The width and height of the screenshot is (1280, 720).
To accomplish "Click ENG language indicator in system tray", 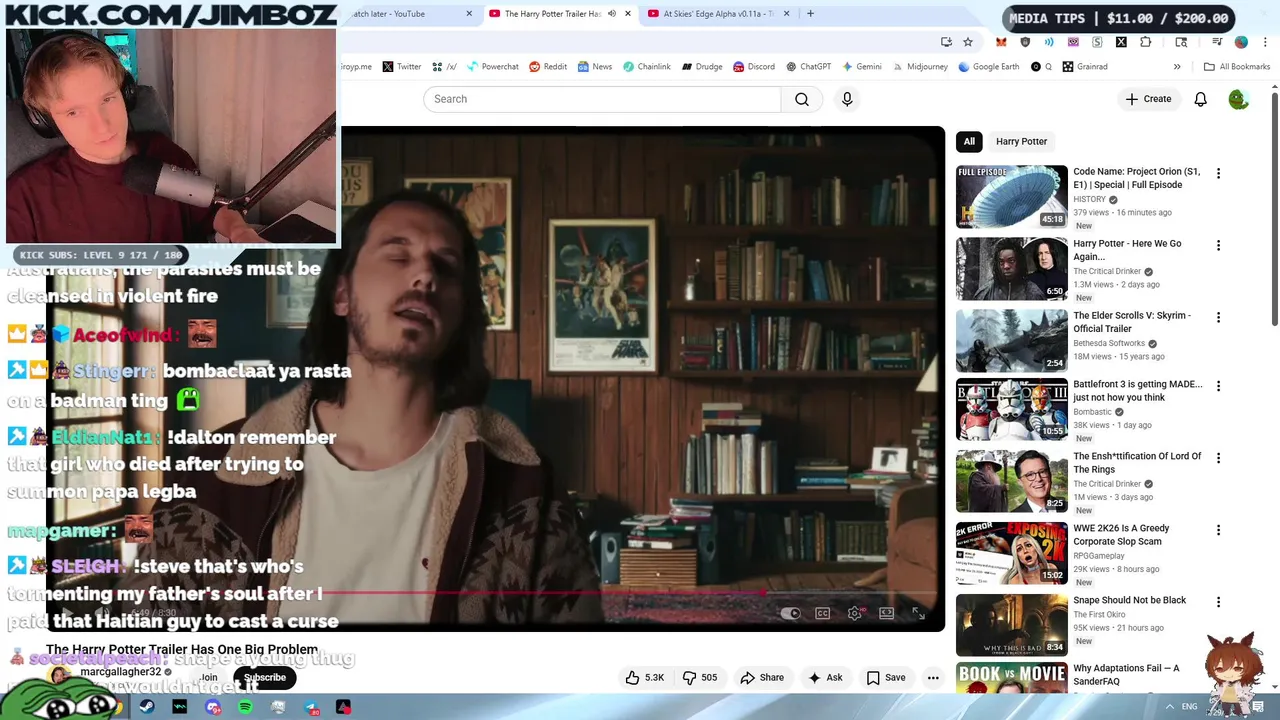I will click(1189, 707).
